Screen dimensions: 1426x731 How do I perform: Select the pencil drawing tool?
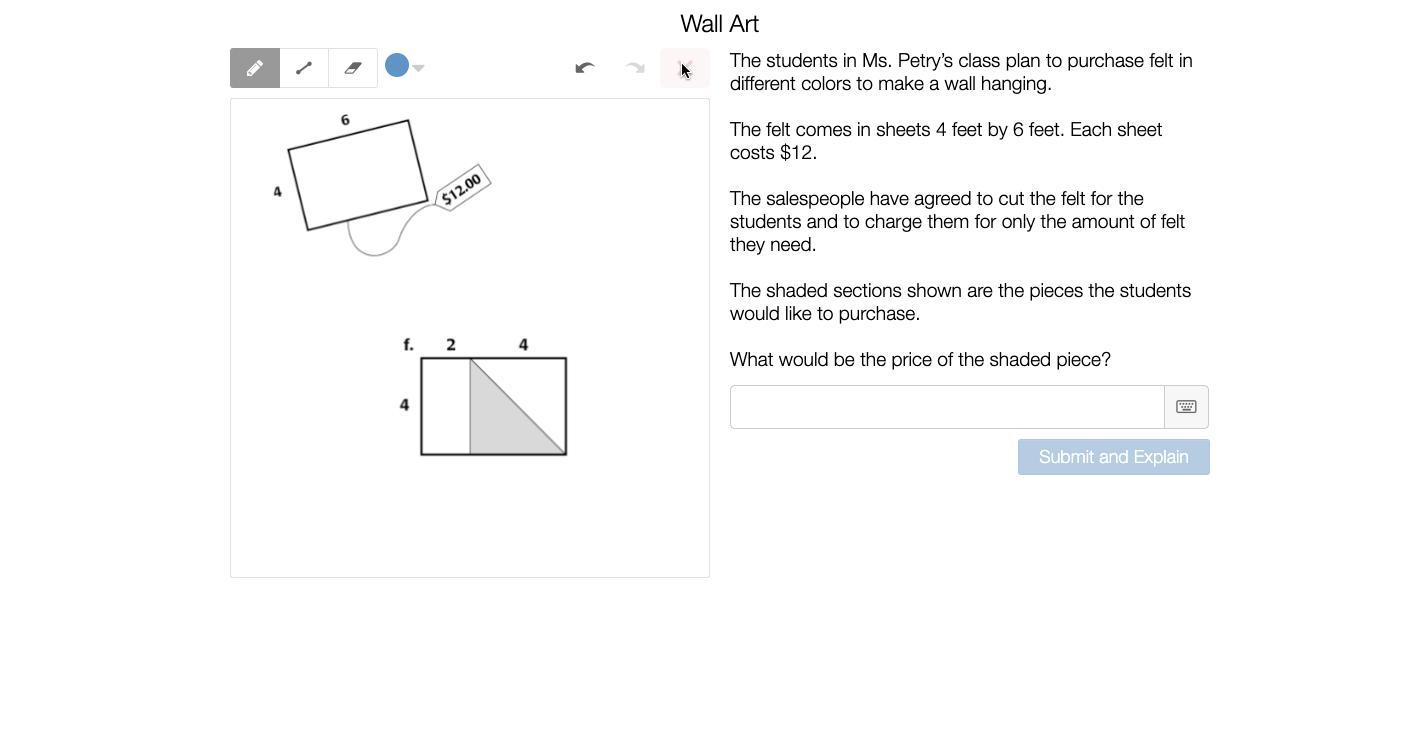[255, 68]
